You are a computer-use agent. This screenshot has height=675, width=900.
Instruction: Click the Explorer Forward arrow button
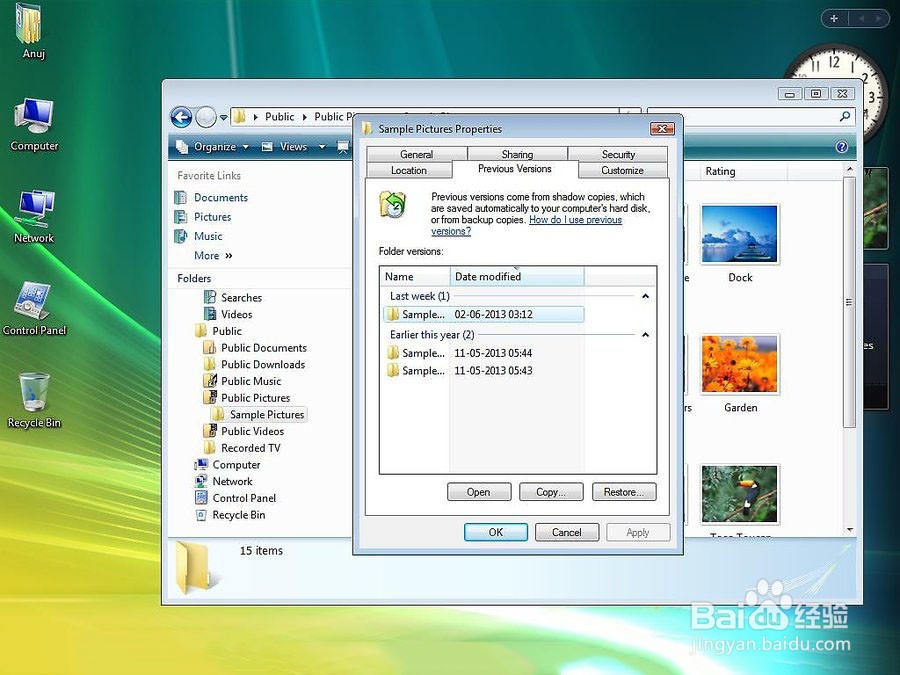tap(206, 117)
